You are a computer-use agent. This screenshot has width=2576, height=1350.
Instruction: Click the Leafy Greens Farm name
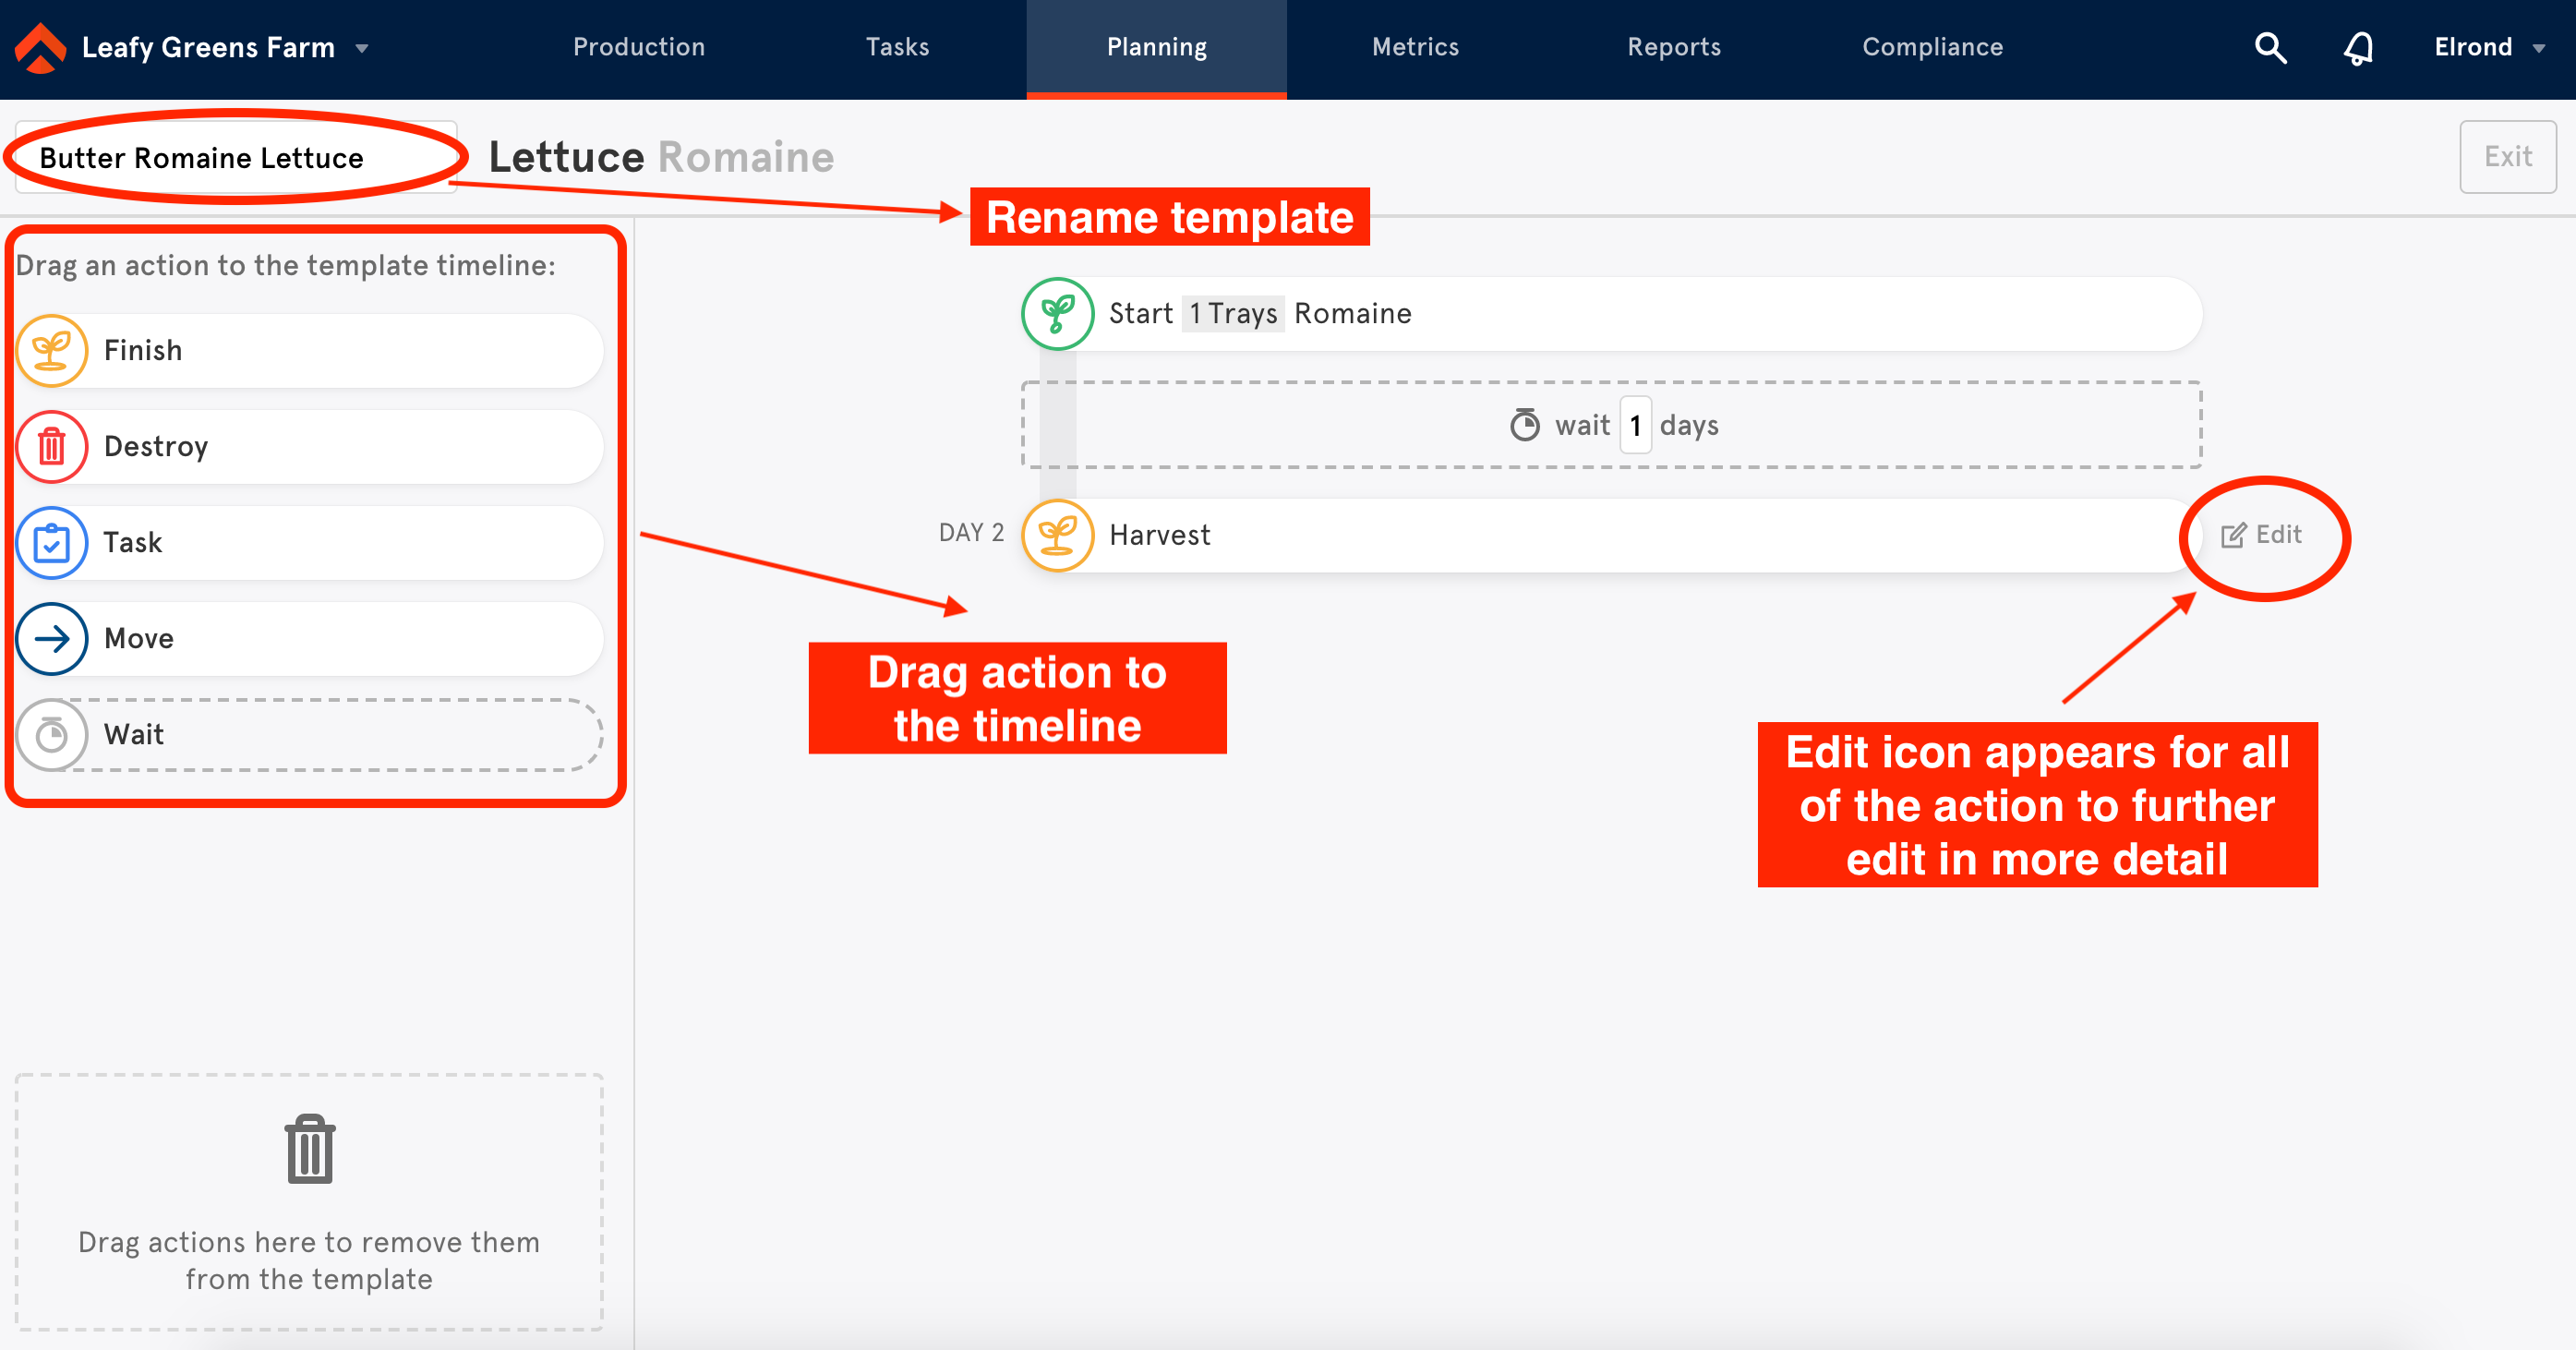point(208,47)
